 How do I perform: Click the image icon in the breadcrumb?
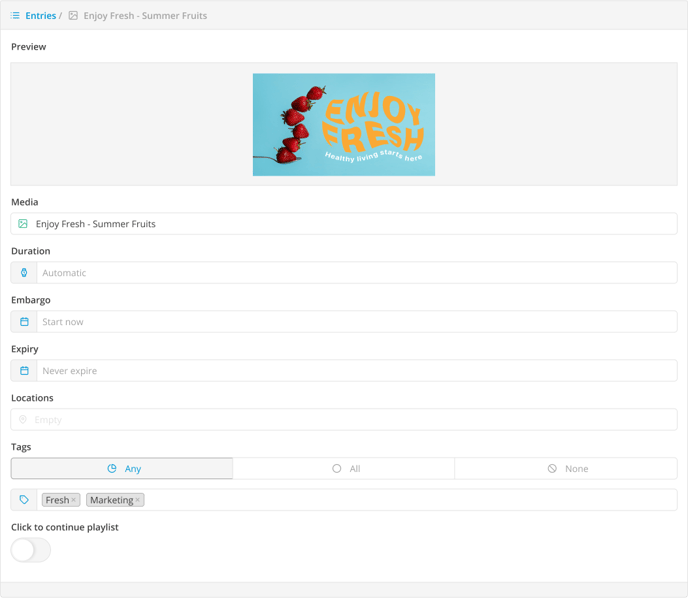click(73, 16)
